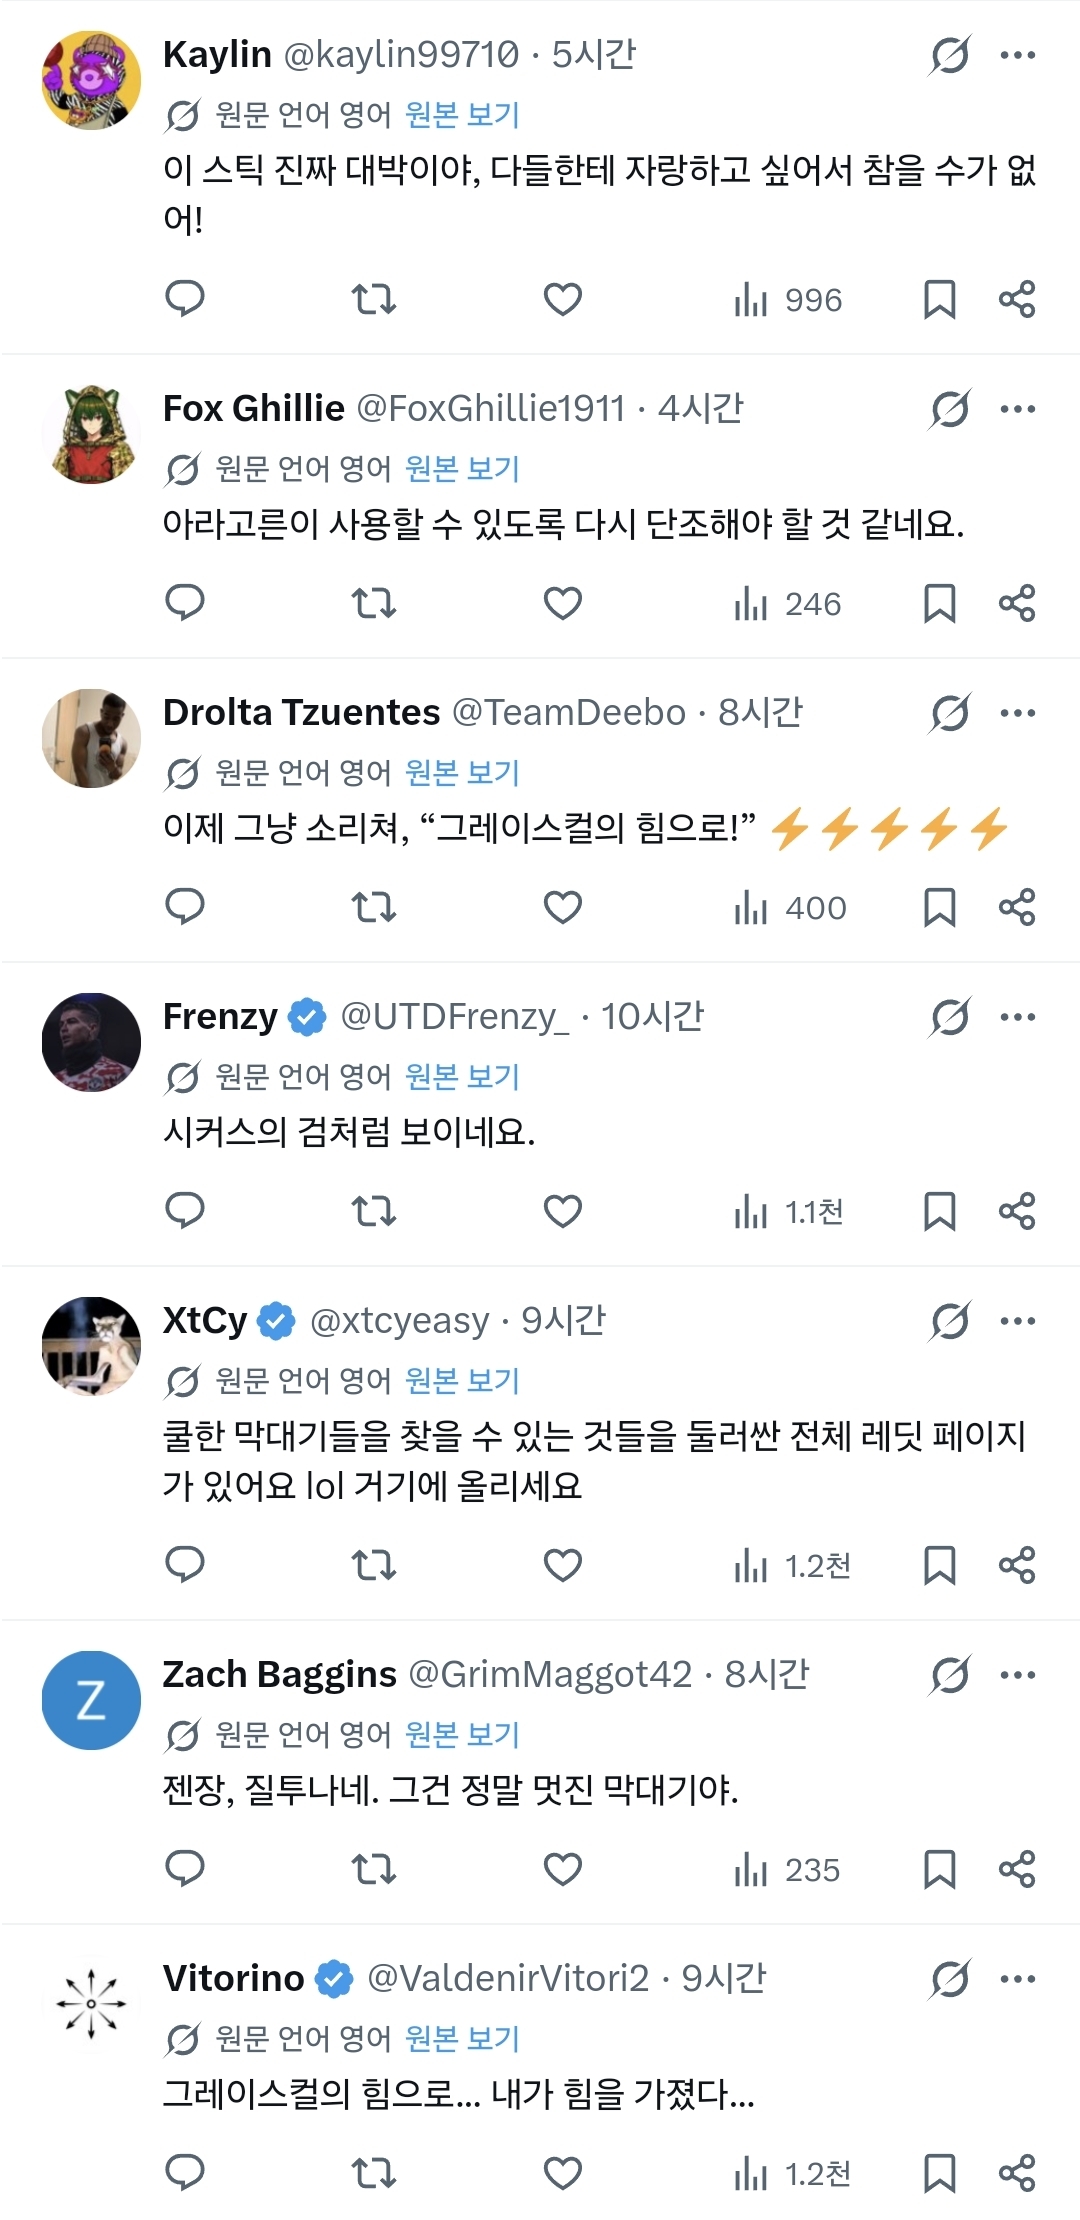Reply to Kaylin's tweet
This screenshot has height=2220, width=1080.
click(184, 299)
